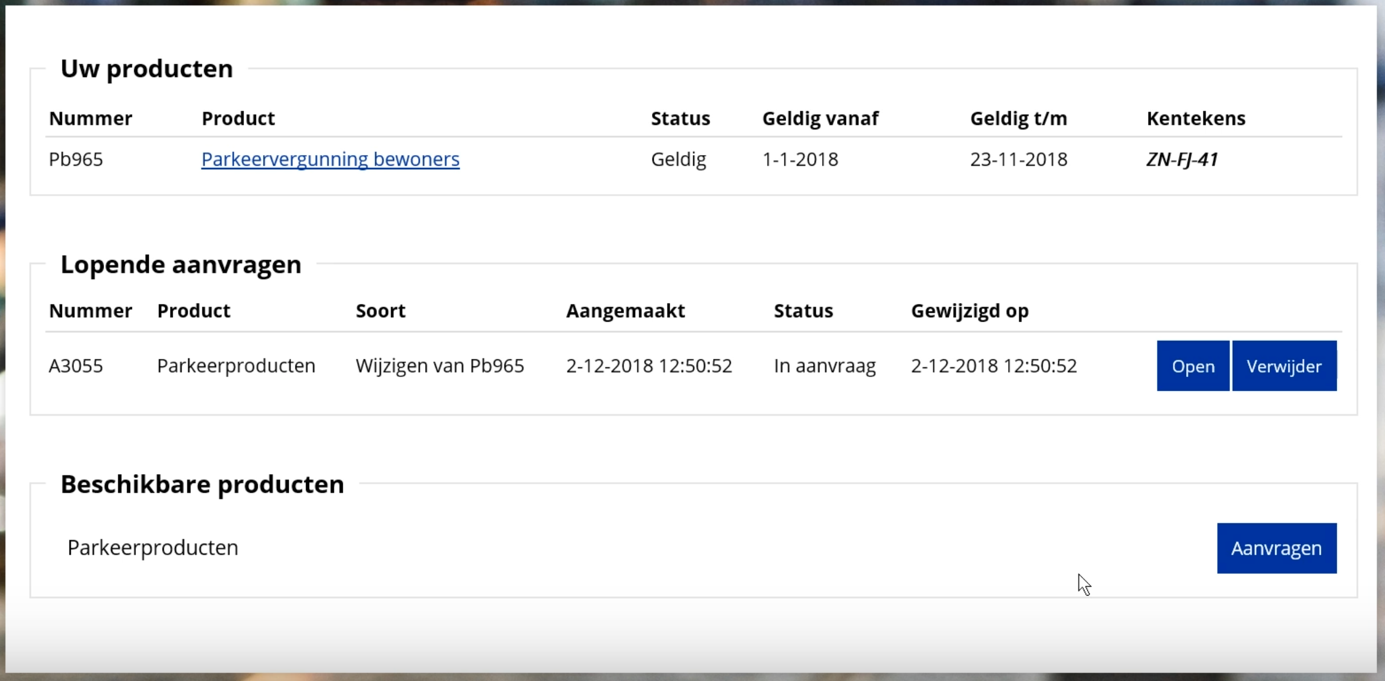Click the Gewijzigd op column header
The height and width of the screenshot is (681, 1385).
(969, 311)
